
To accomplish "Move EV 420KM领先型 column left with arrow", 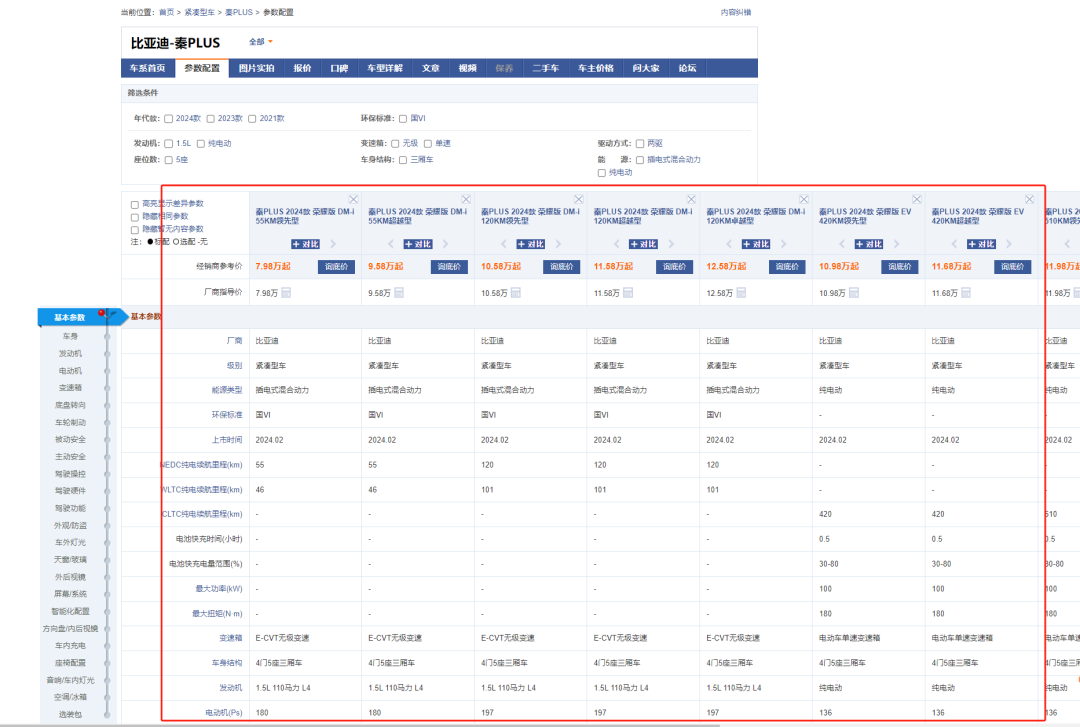I will point(841,244).
